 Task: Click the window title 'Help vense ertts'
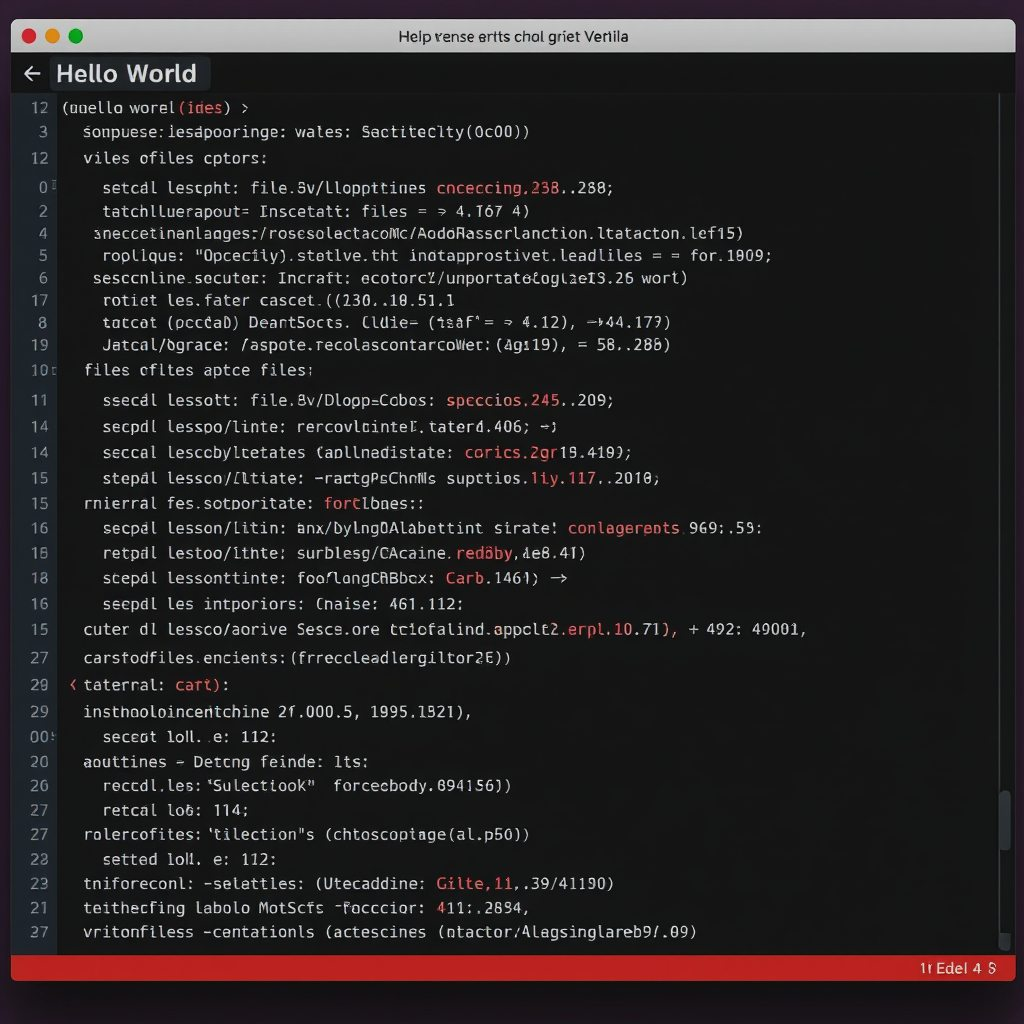(513, 37)
